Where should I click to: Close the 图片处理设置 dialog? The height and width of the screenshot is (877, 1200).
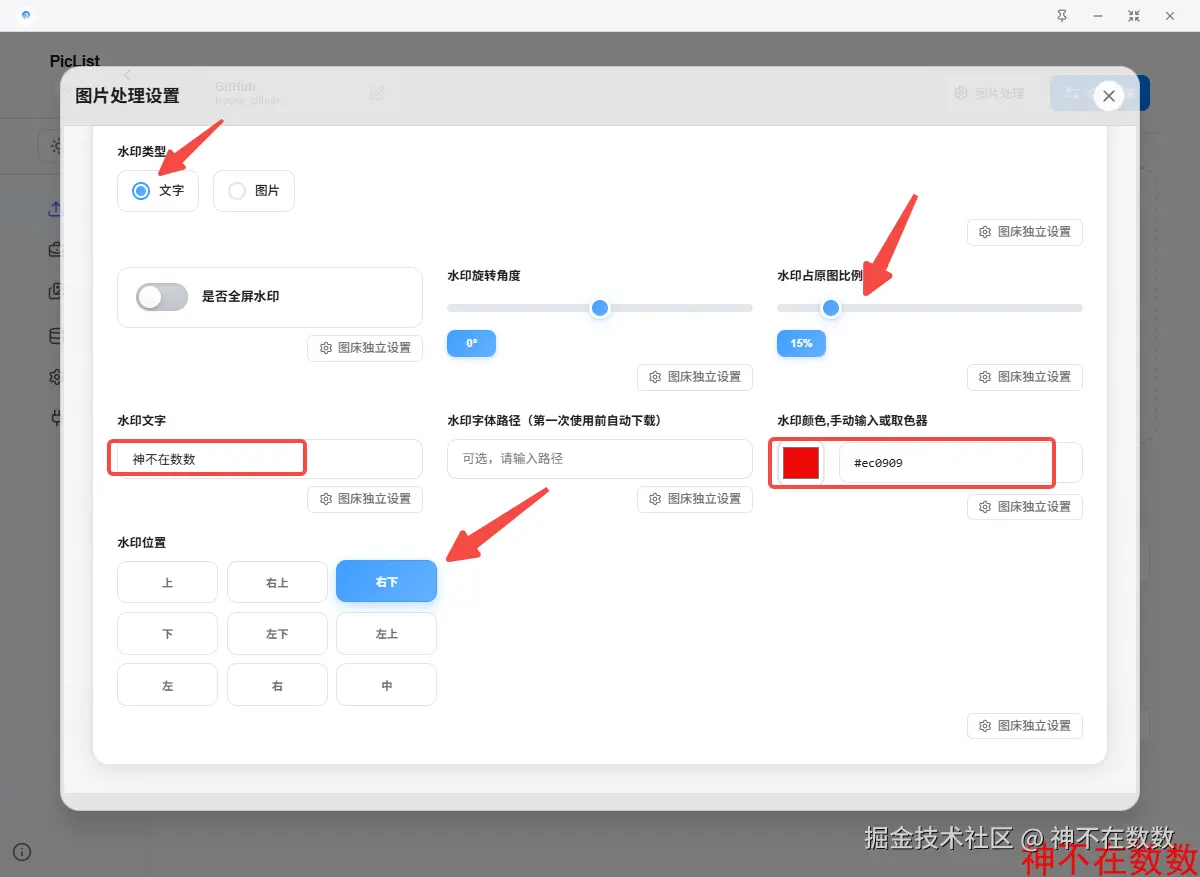coord(1108,96)
